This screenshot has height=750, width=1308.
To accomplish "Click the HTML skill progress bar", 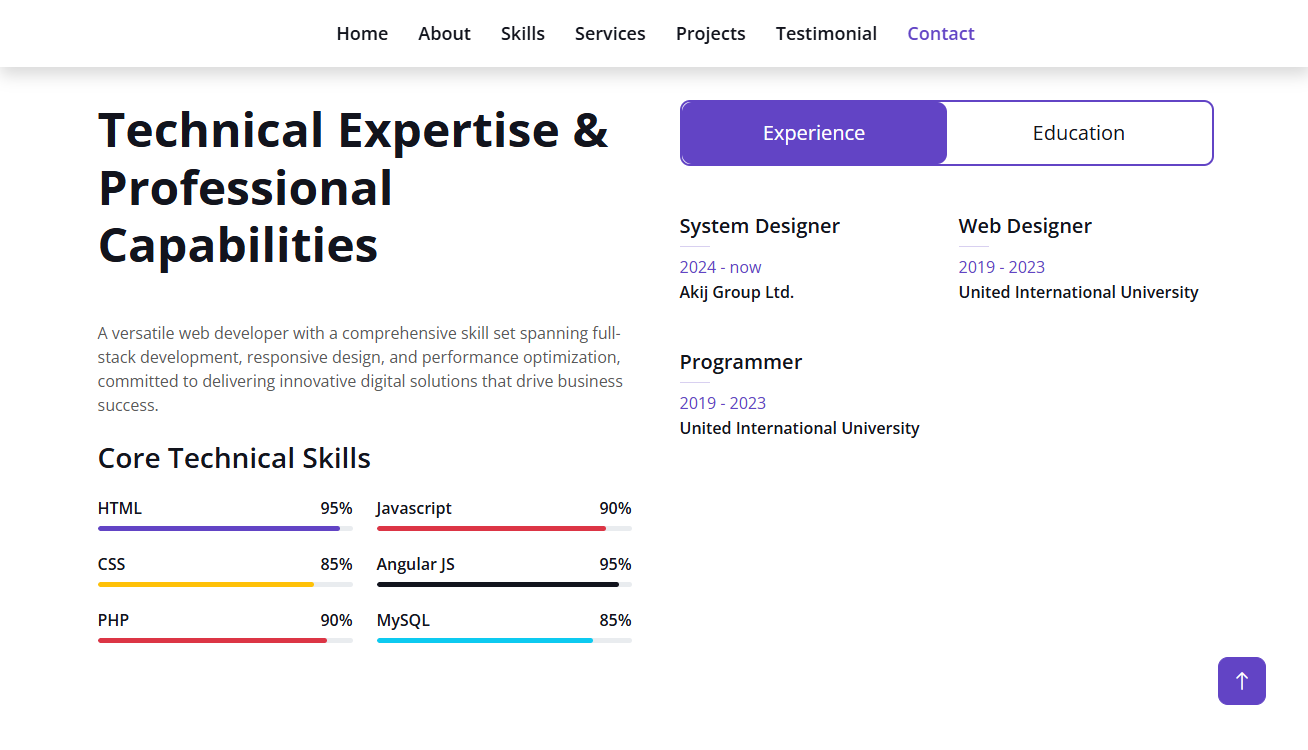I will pyautogui.click(x=225, y=528).
